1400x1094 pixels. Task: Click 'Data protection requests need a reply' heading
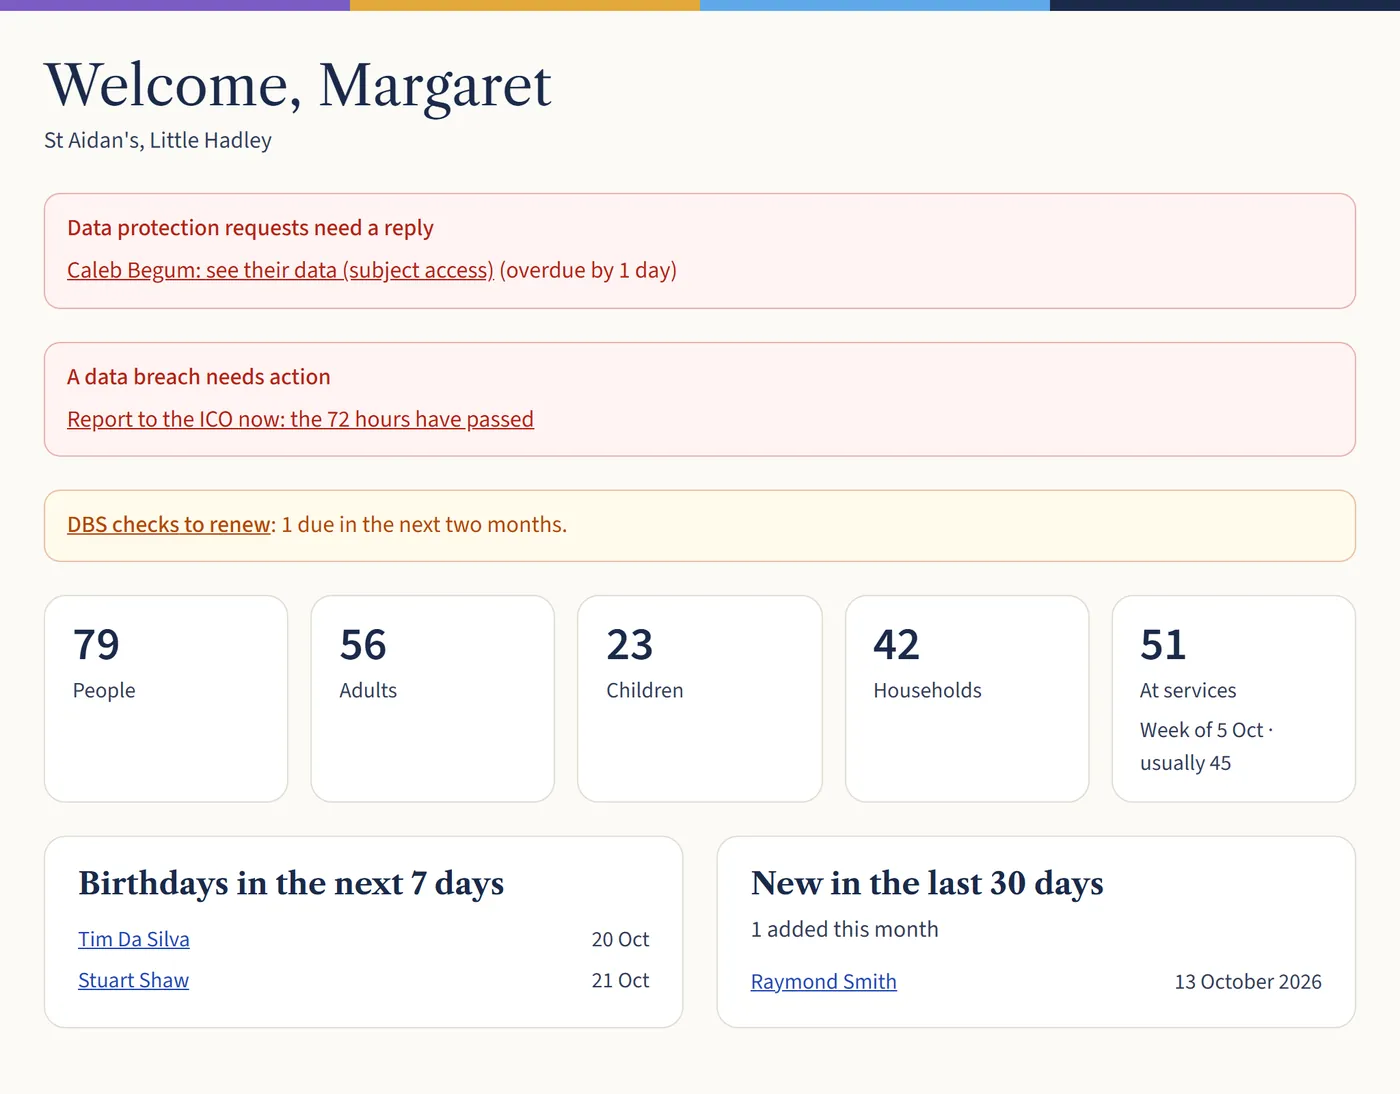pos(250,228)
